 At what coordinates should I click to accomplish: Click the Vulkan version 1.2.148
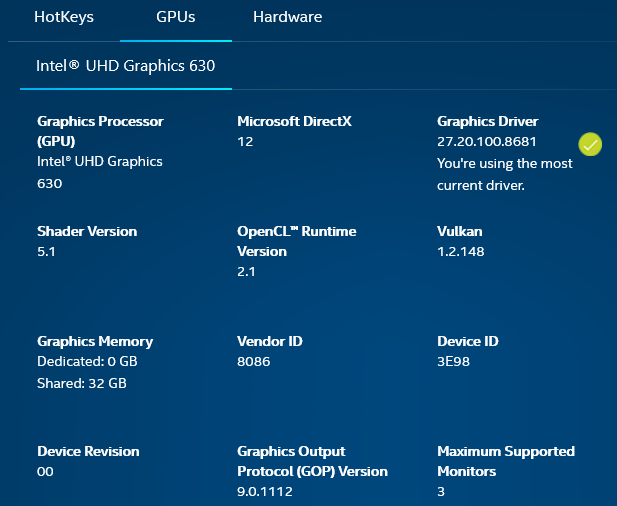461,252
